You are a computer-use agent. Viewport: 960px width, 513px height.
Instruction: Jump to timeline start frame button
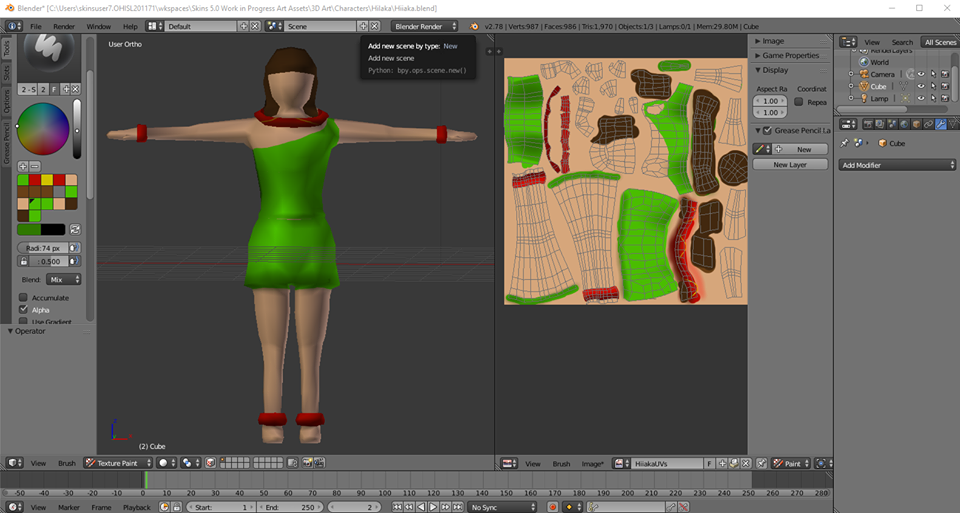[x=397, y=507]
